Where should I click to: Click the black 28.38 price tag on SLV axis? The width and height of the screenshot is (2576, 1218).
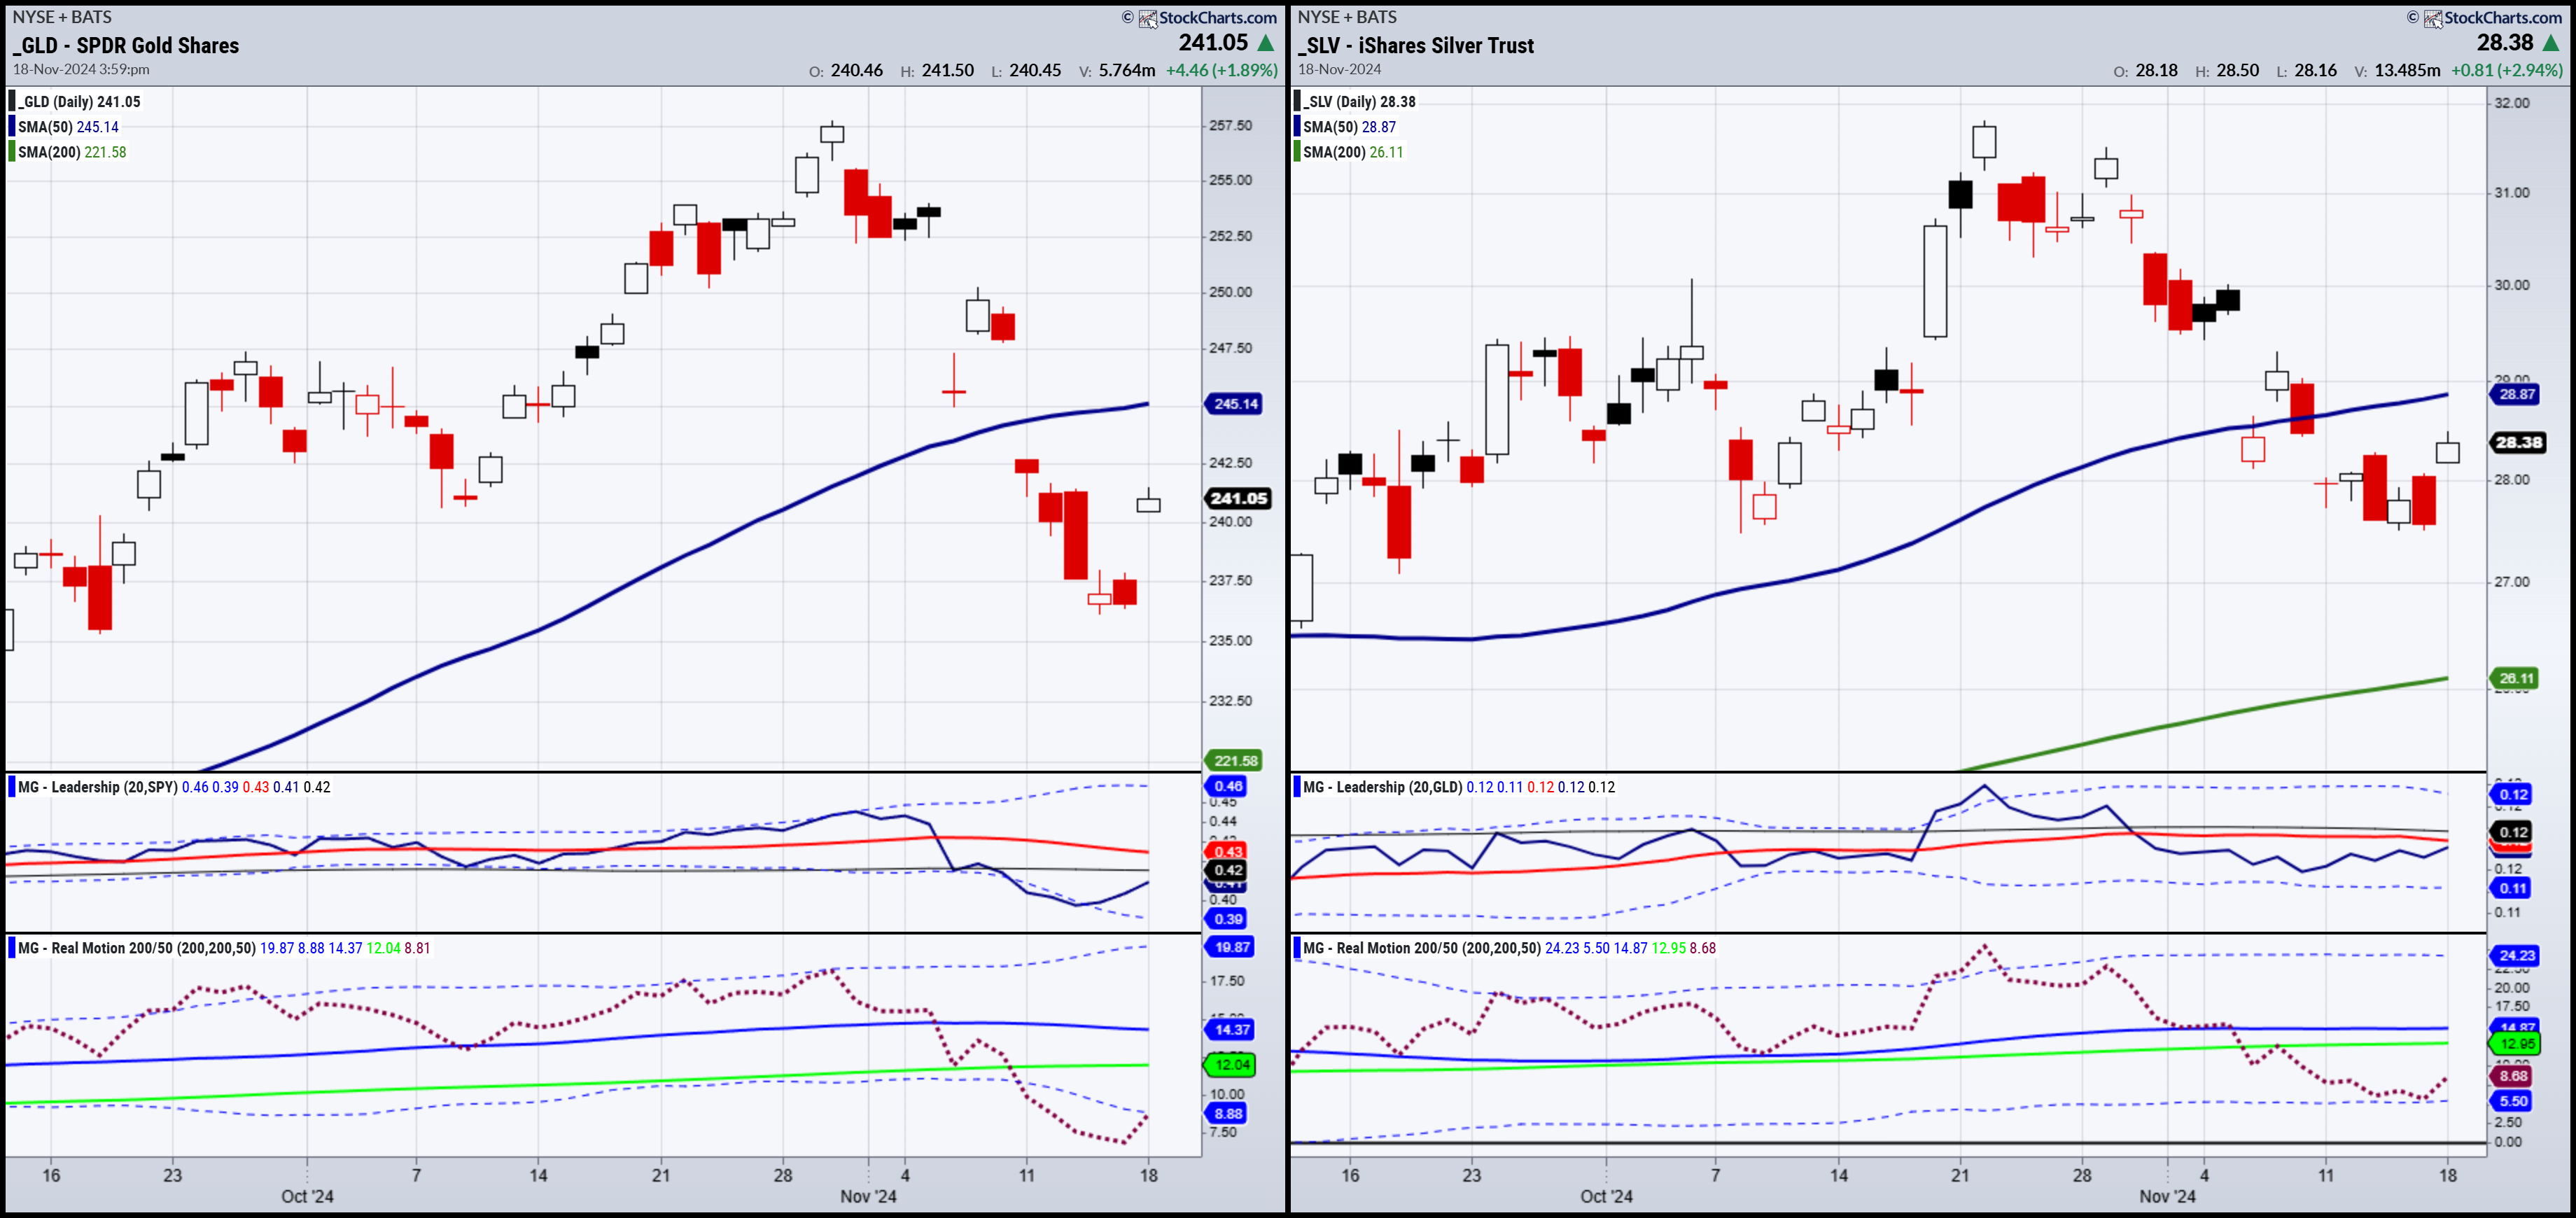[2518, 442]
